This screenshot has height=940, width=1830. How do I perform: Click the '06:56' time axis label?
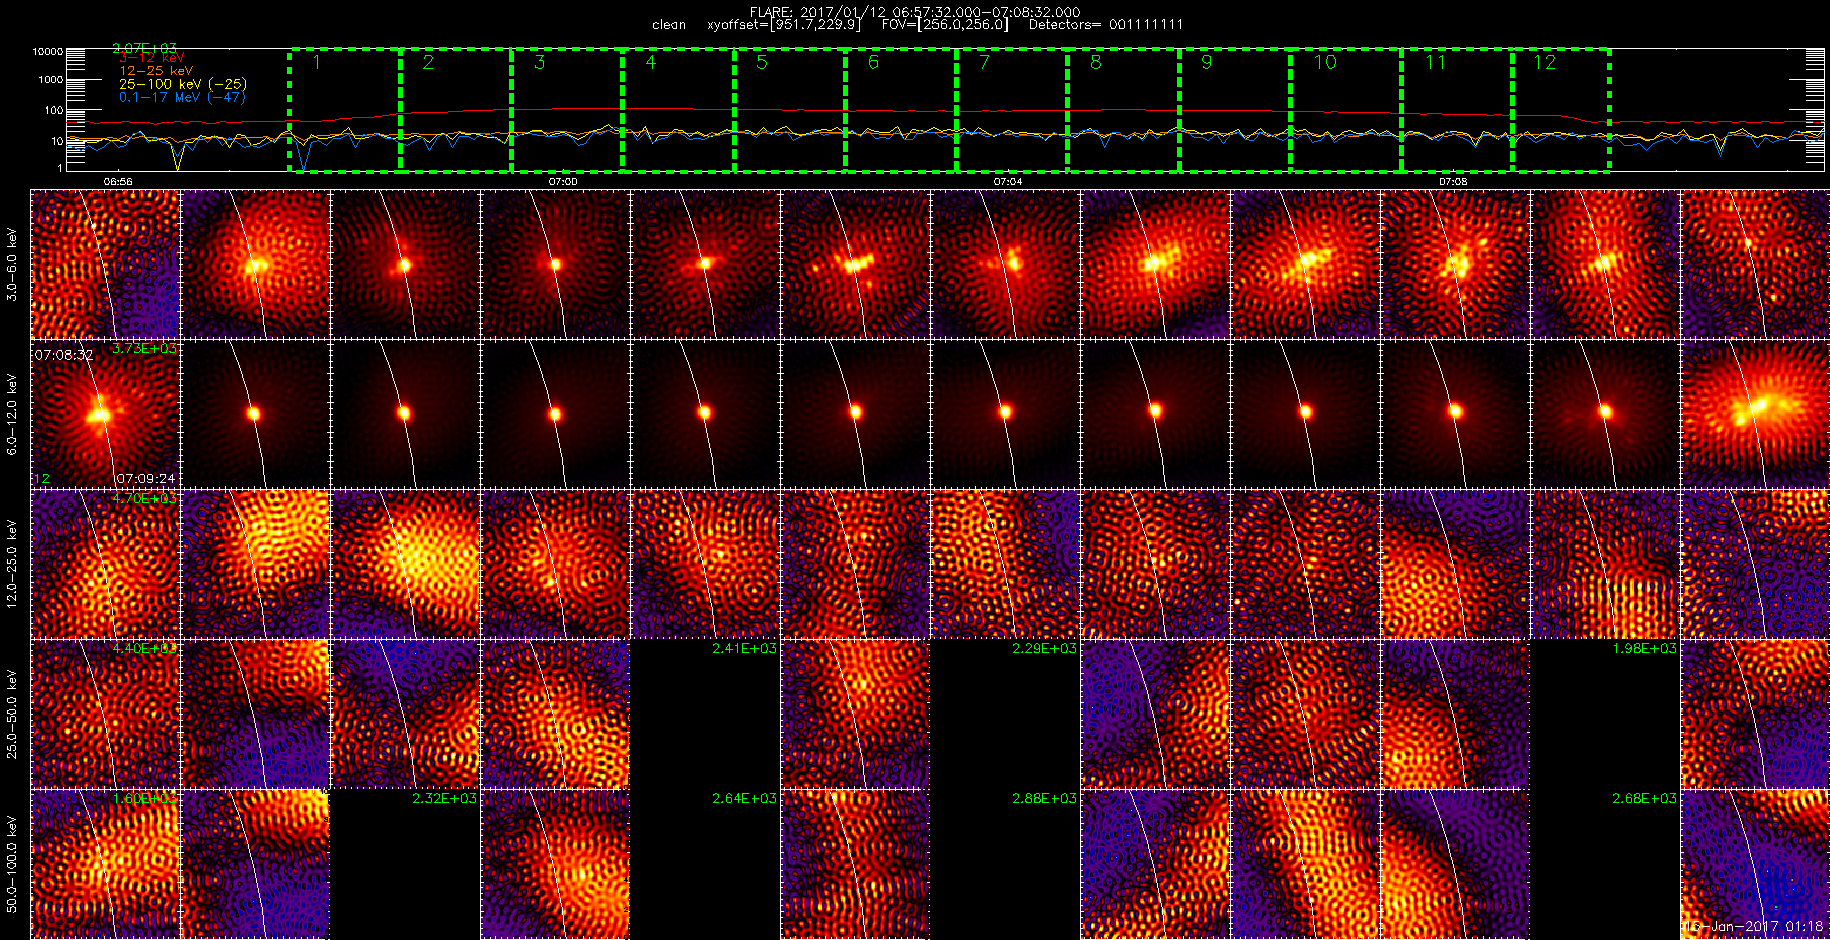pos(118,182)
